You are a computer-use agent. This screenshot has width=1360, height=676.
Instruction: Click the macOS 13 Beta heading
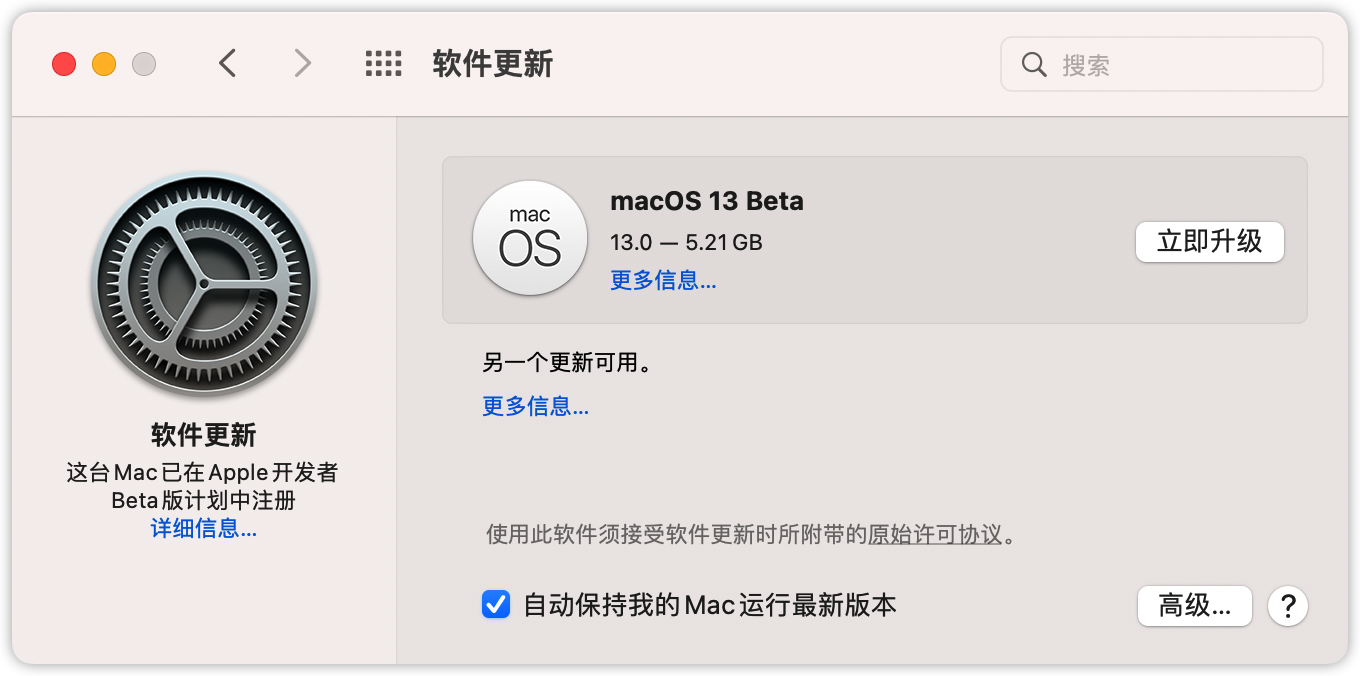(x=706, y=201)
